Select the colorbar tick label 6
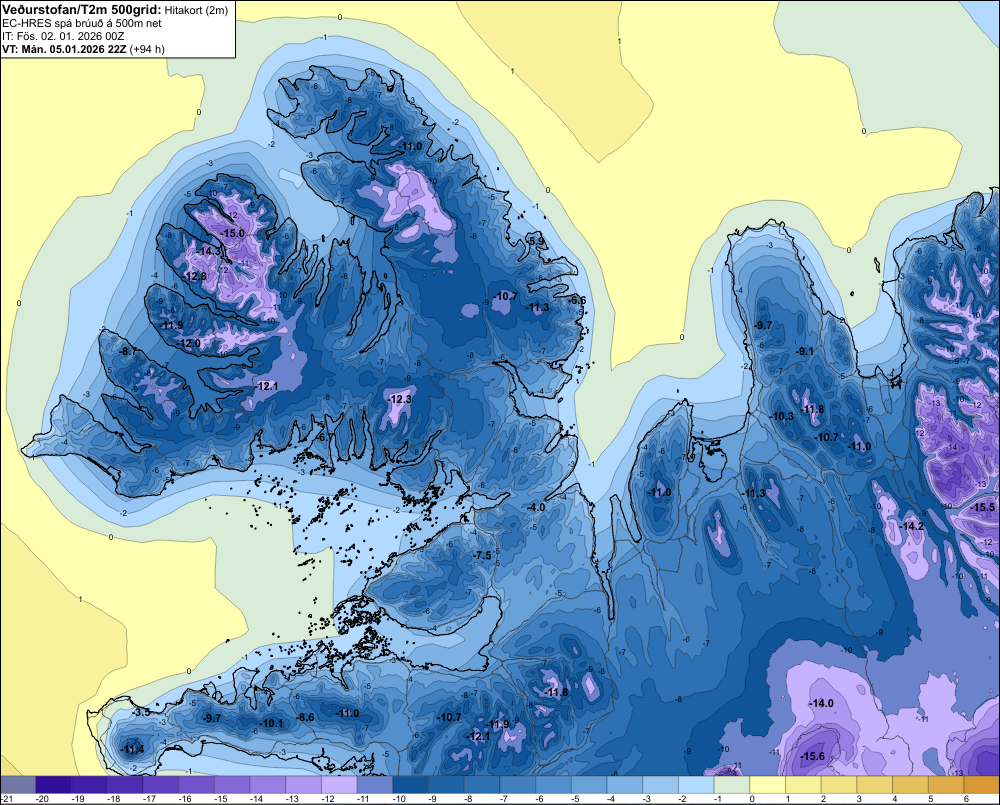The width and height of the screenshot is (1000, 805). tap(966, 799)
